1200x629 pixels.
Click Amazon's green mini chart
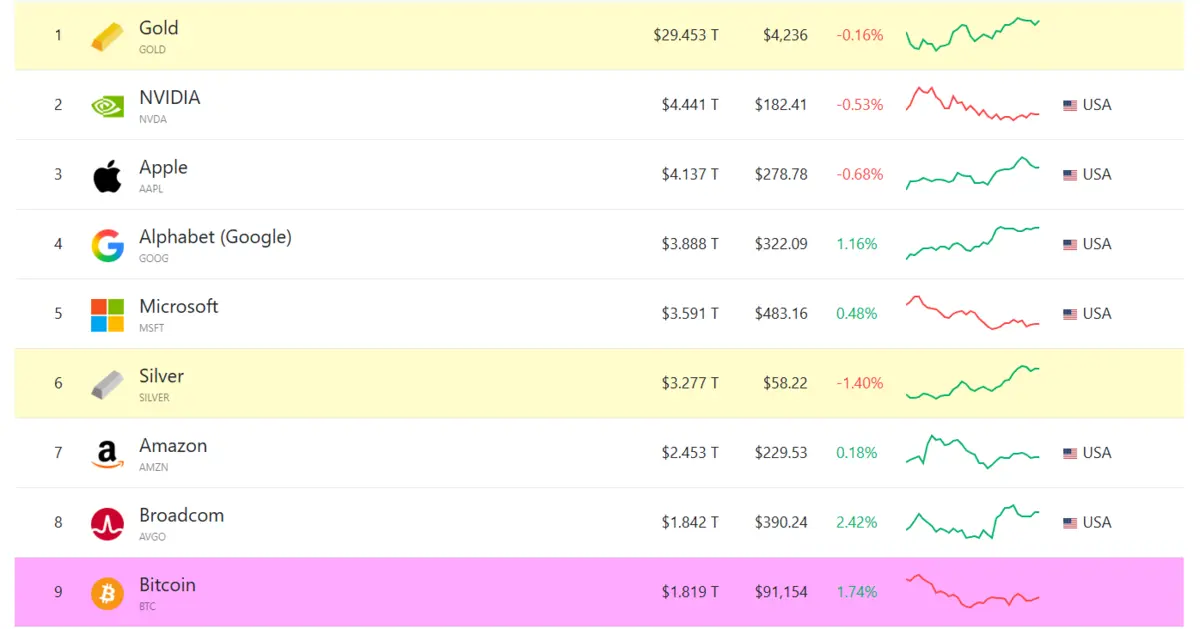click(x=970, y=452)
